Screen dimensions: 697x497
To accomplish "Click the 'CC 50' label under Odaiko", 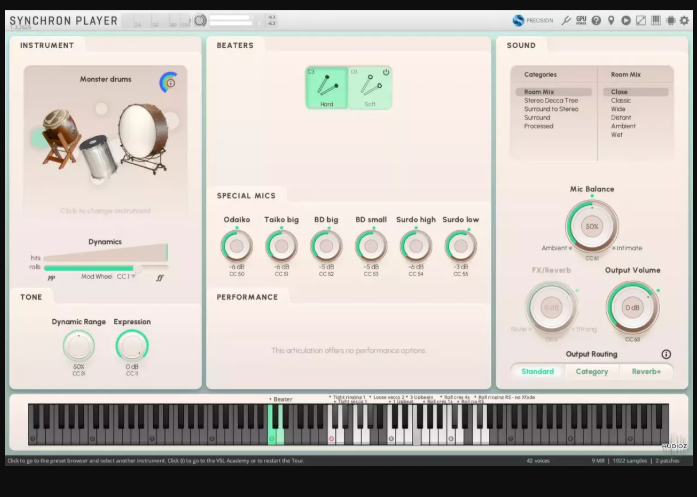I will (x=237, y=274).
